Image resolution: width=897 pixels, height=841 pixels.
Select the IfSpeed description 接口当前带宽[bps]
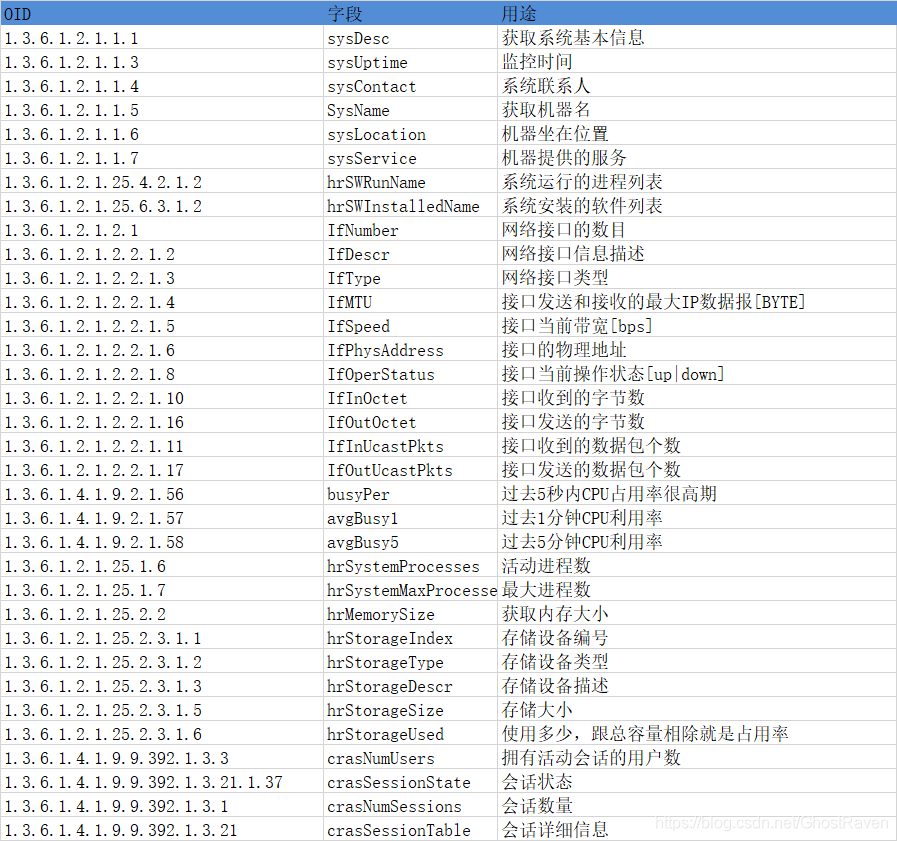[x=560, y=326]
